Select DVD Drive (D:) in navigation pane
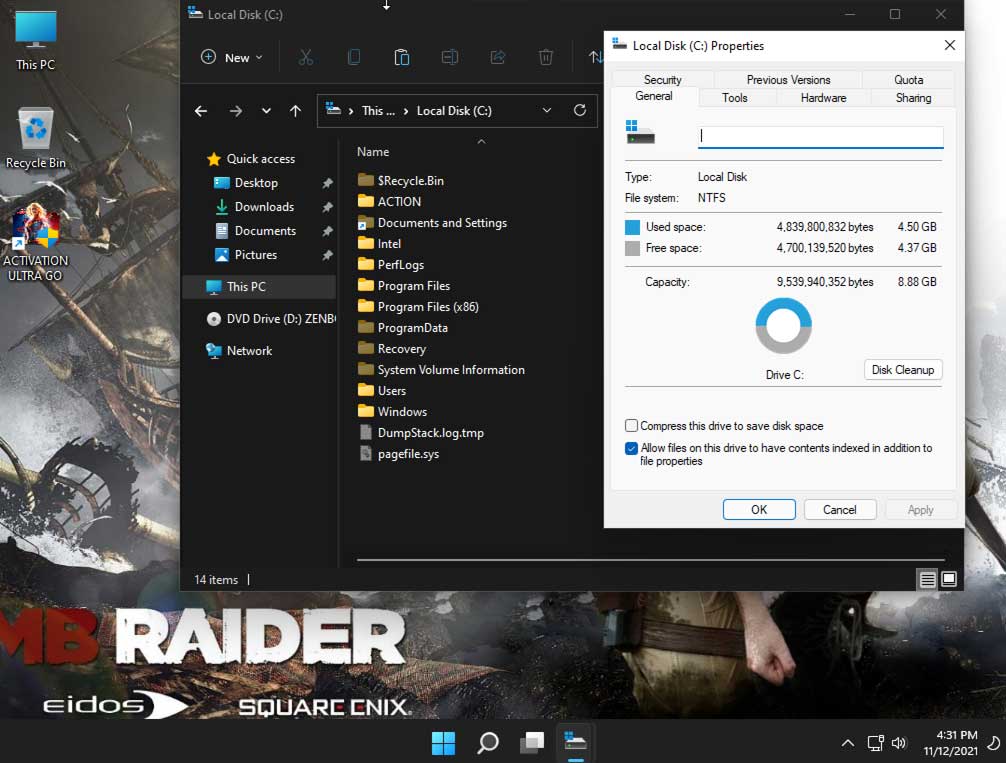Viewport: 1006px width, 763px height. tap(270, 318)
